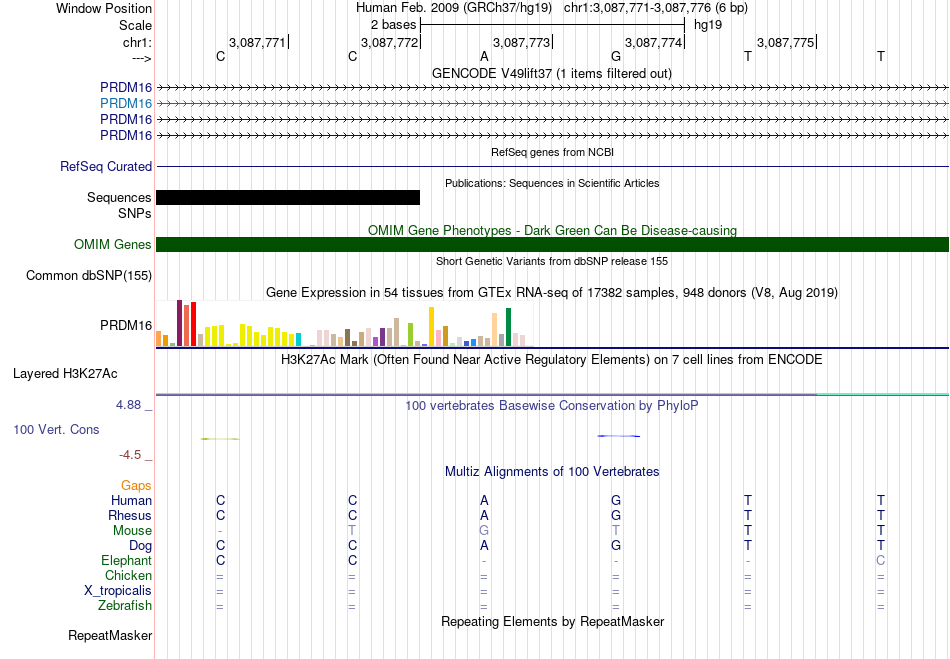This screenshot has width=950, height=659.
Task: Click the '2 bases' scale bar
Action: pyautogui.click(x=553, y=25)
